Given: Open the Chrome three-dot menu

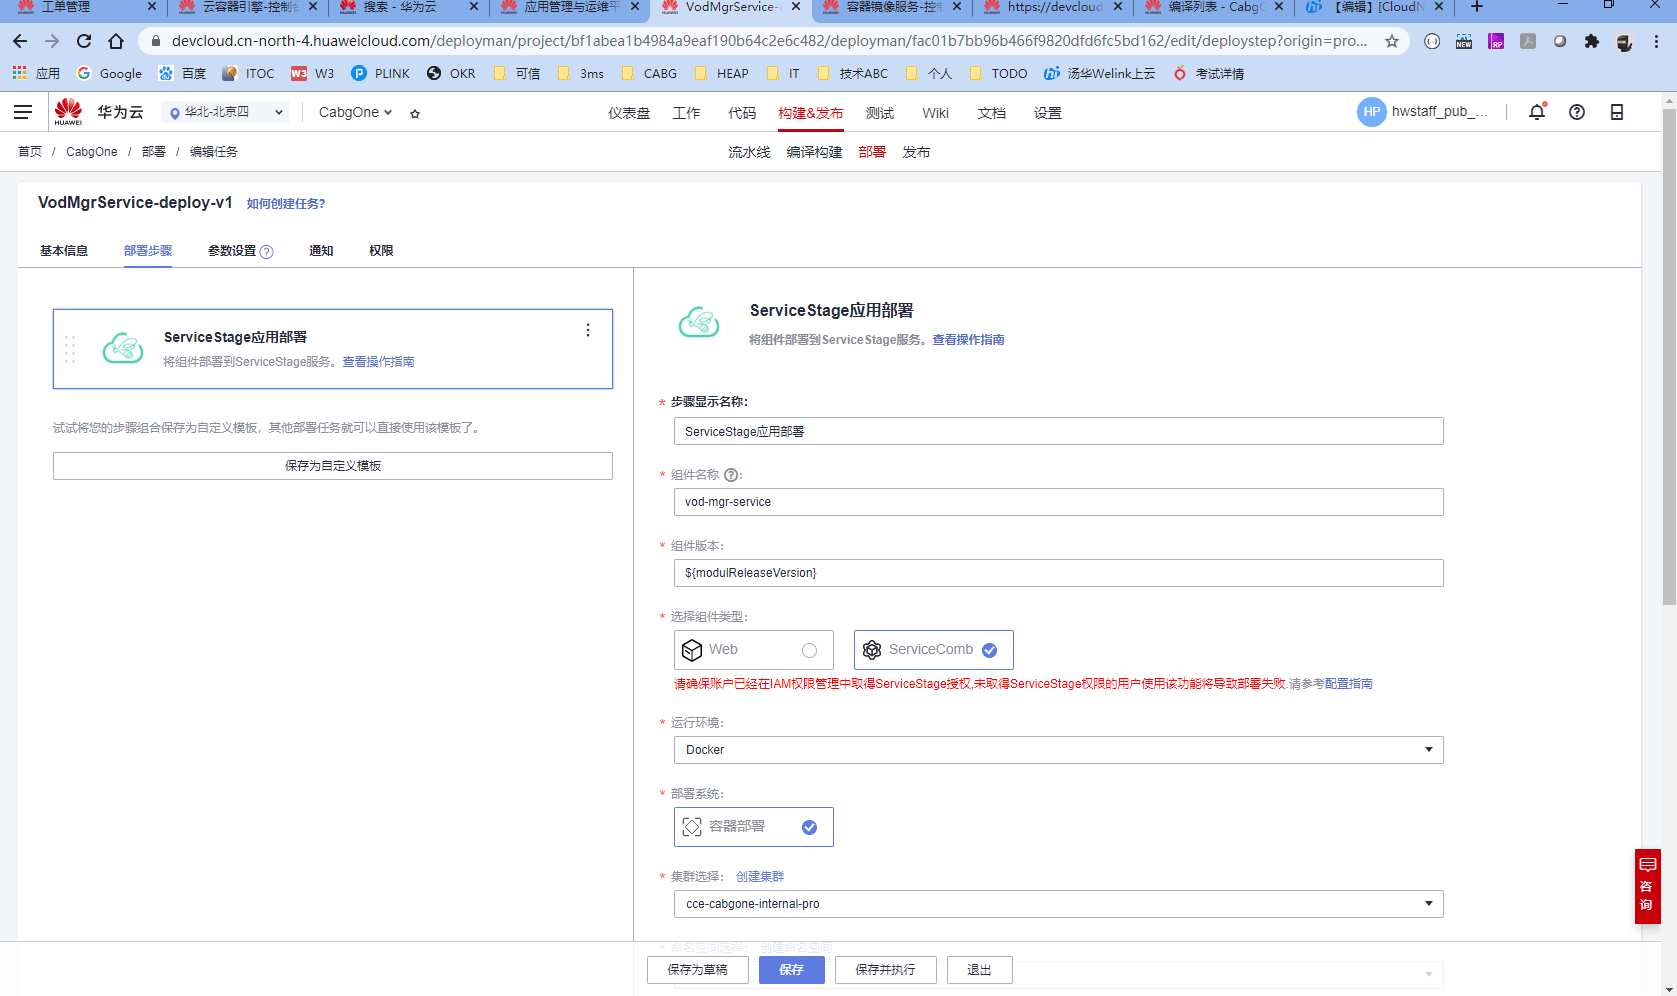Looking at the screenshot, I should (1657, 41).
